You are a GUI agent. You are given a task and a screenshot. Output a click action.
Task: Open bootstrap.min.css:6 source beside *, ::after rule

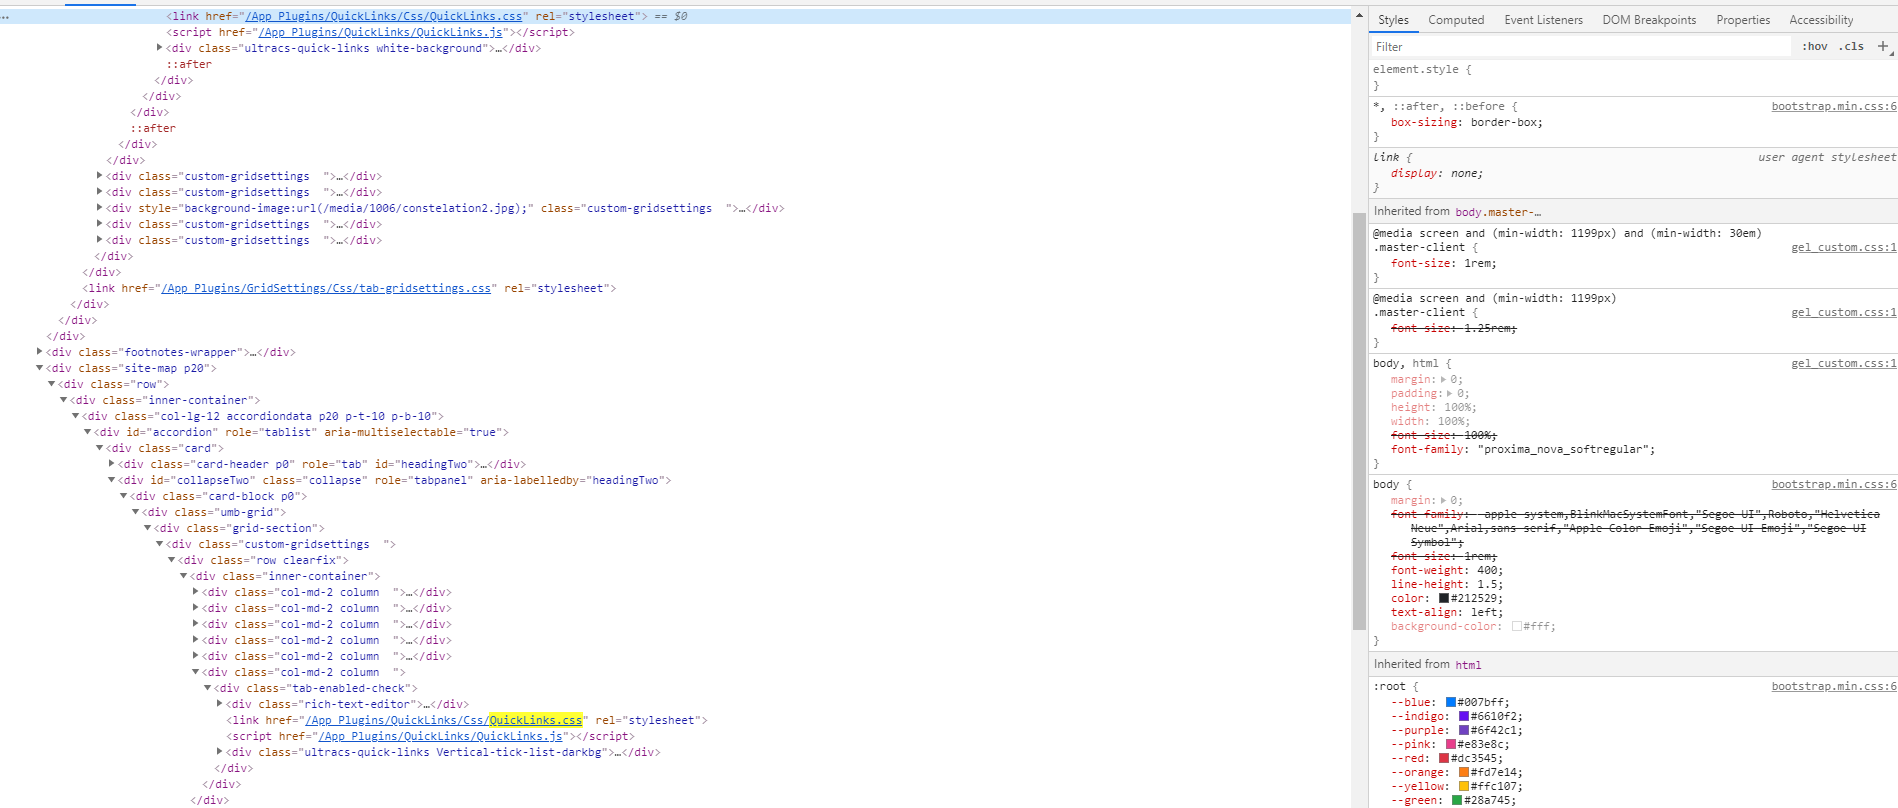tap(1834, 106)
